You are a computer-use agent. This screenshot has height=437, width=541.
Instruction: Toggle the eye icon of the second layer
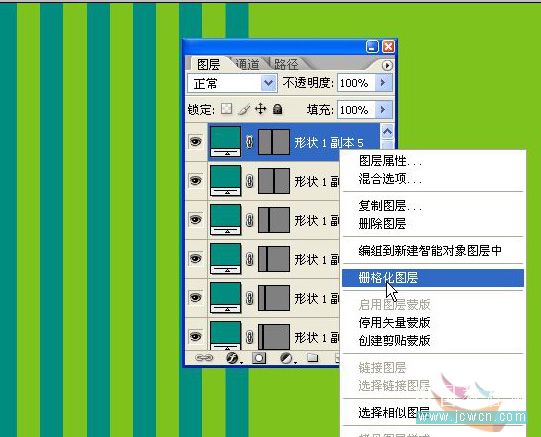point(196,181)
